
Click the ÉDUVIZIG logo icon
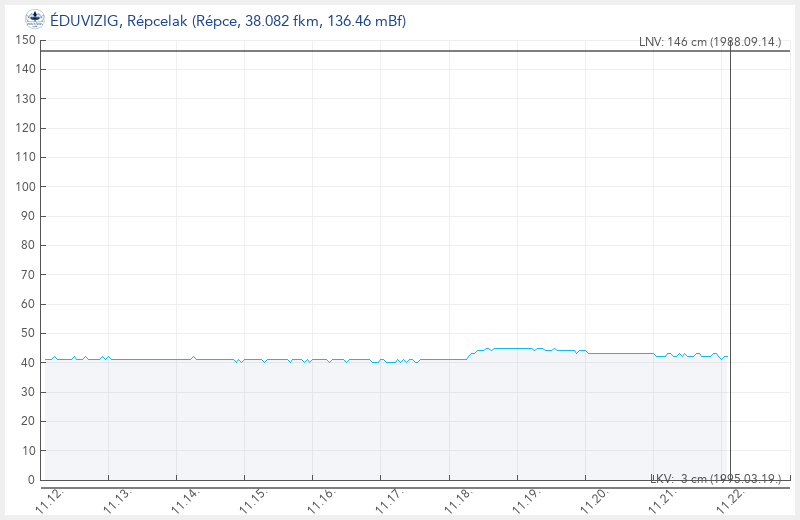34,19
